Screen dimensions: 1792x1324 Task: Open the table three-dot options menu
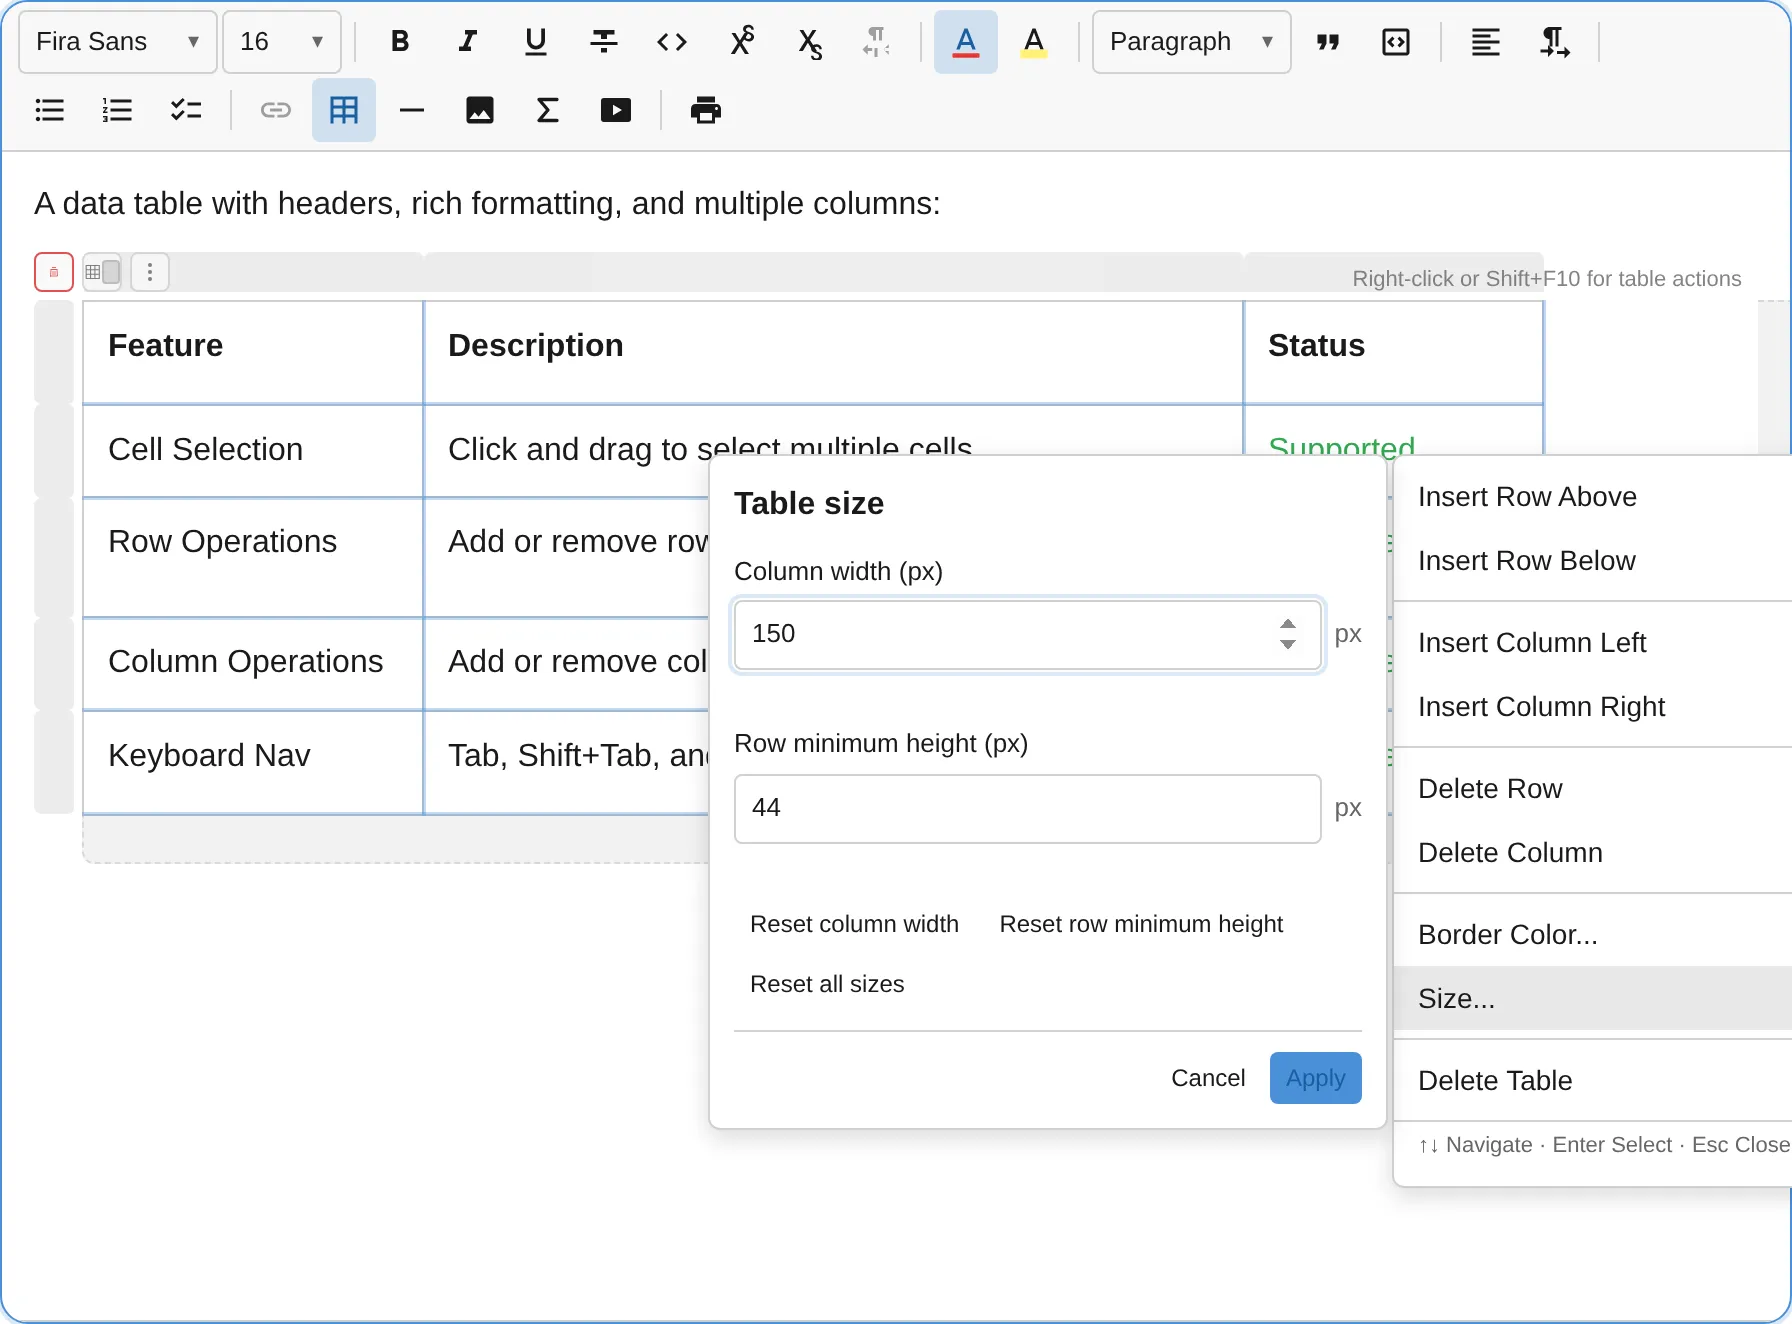[150, 272]
